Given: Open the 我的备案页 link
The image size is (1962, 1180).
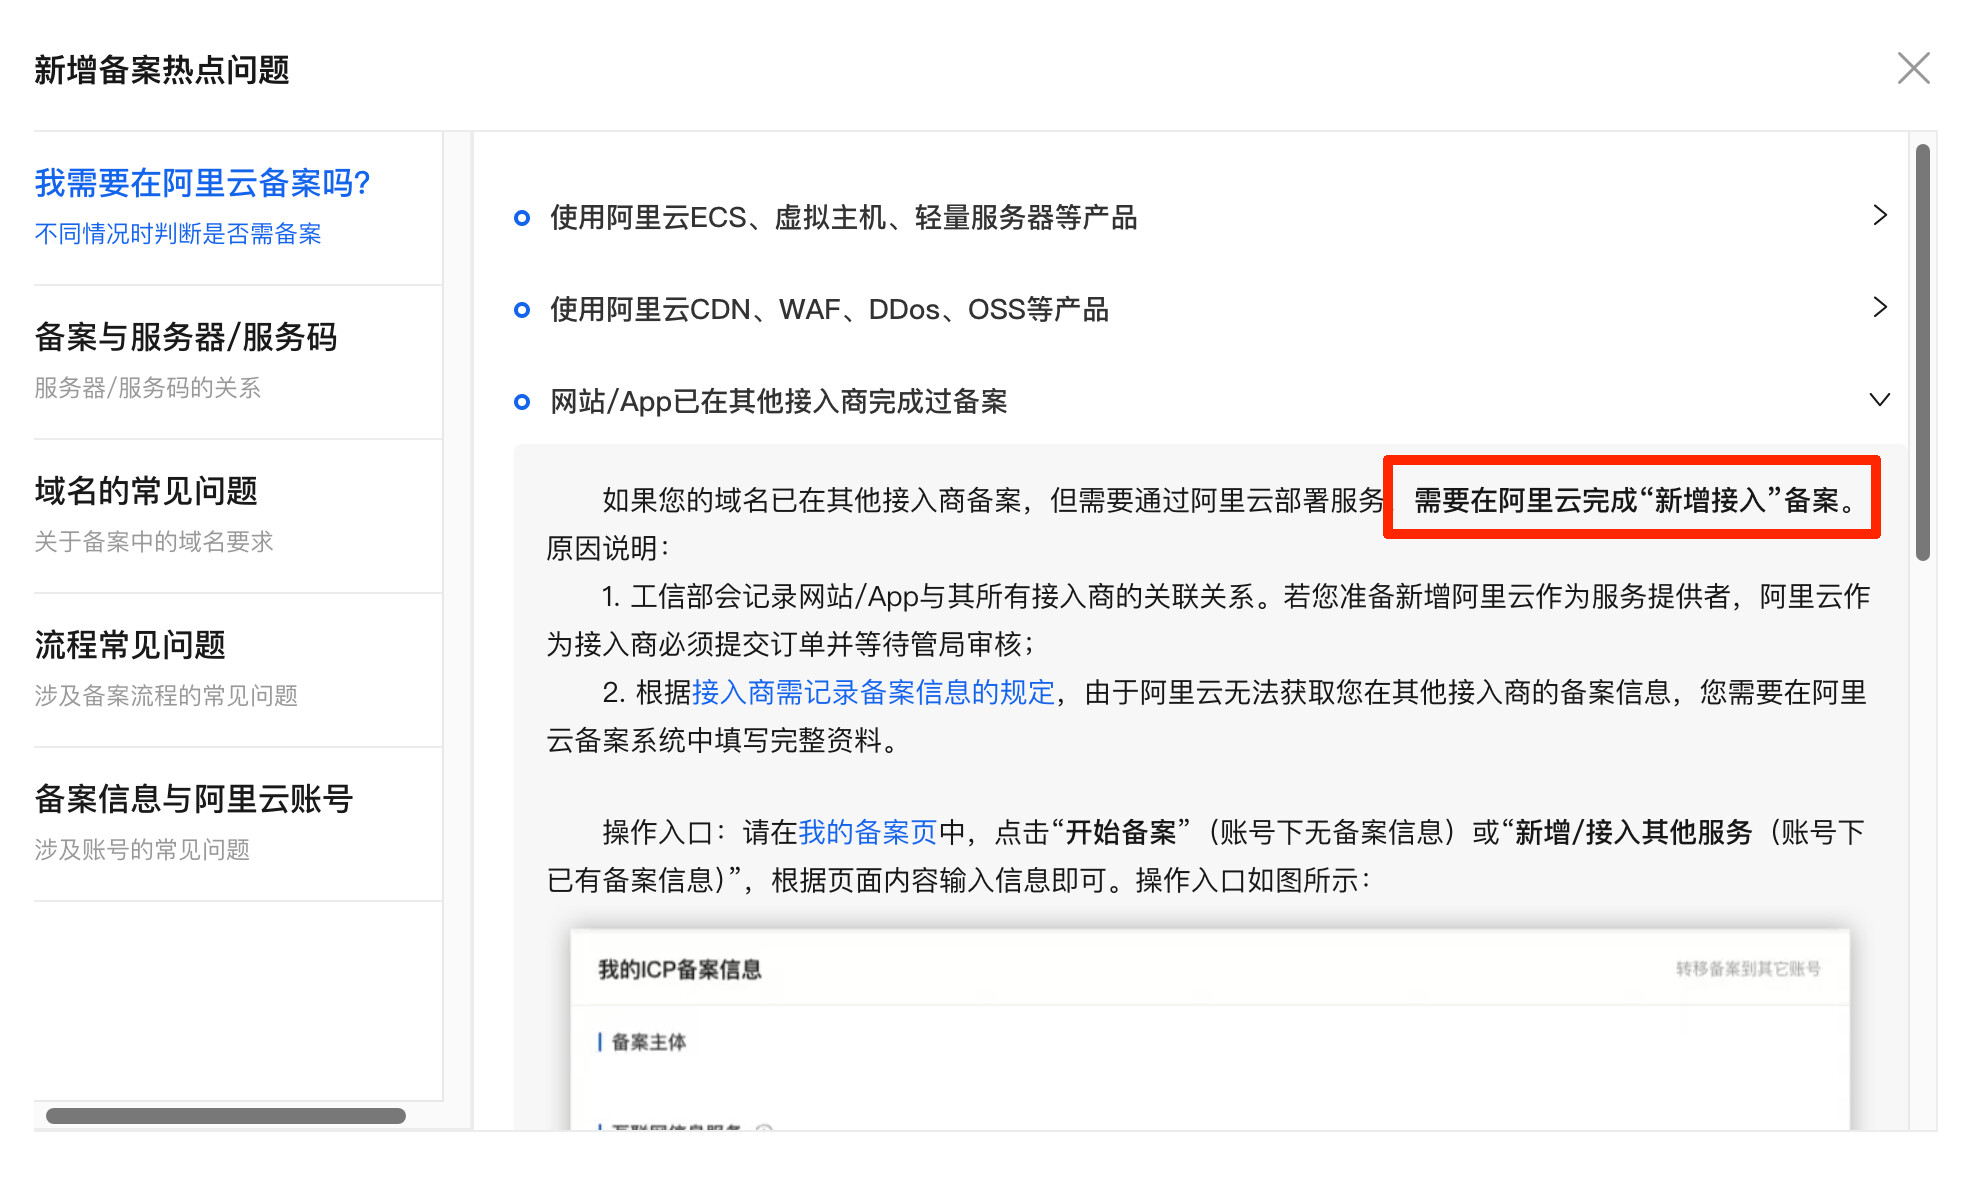Looking at the screenshot, I should click(868, 832).
